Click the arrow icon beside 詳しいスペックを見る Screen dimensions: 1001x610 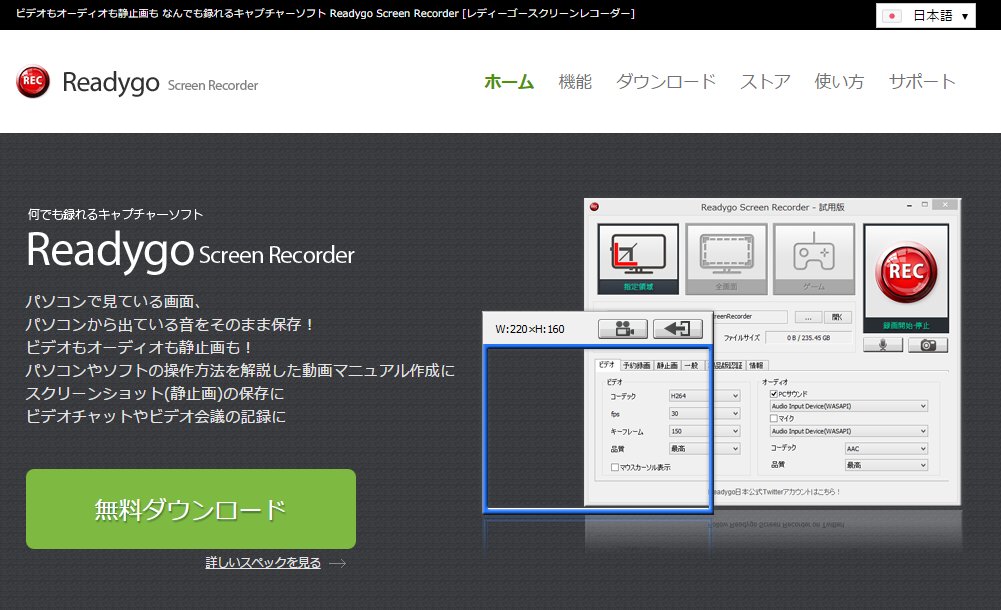tap(338, 563)
